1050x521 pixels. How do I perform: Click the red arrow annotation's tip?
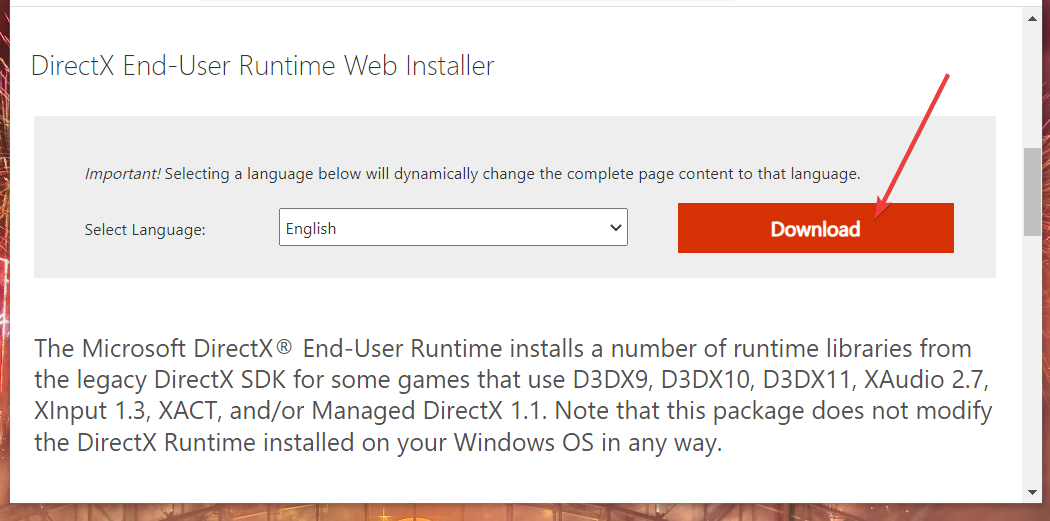pos(877,217)
